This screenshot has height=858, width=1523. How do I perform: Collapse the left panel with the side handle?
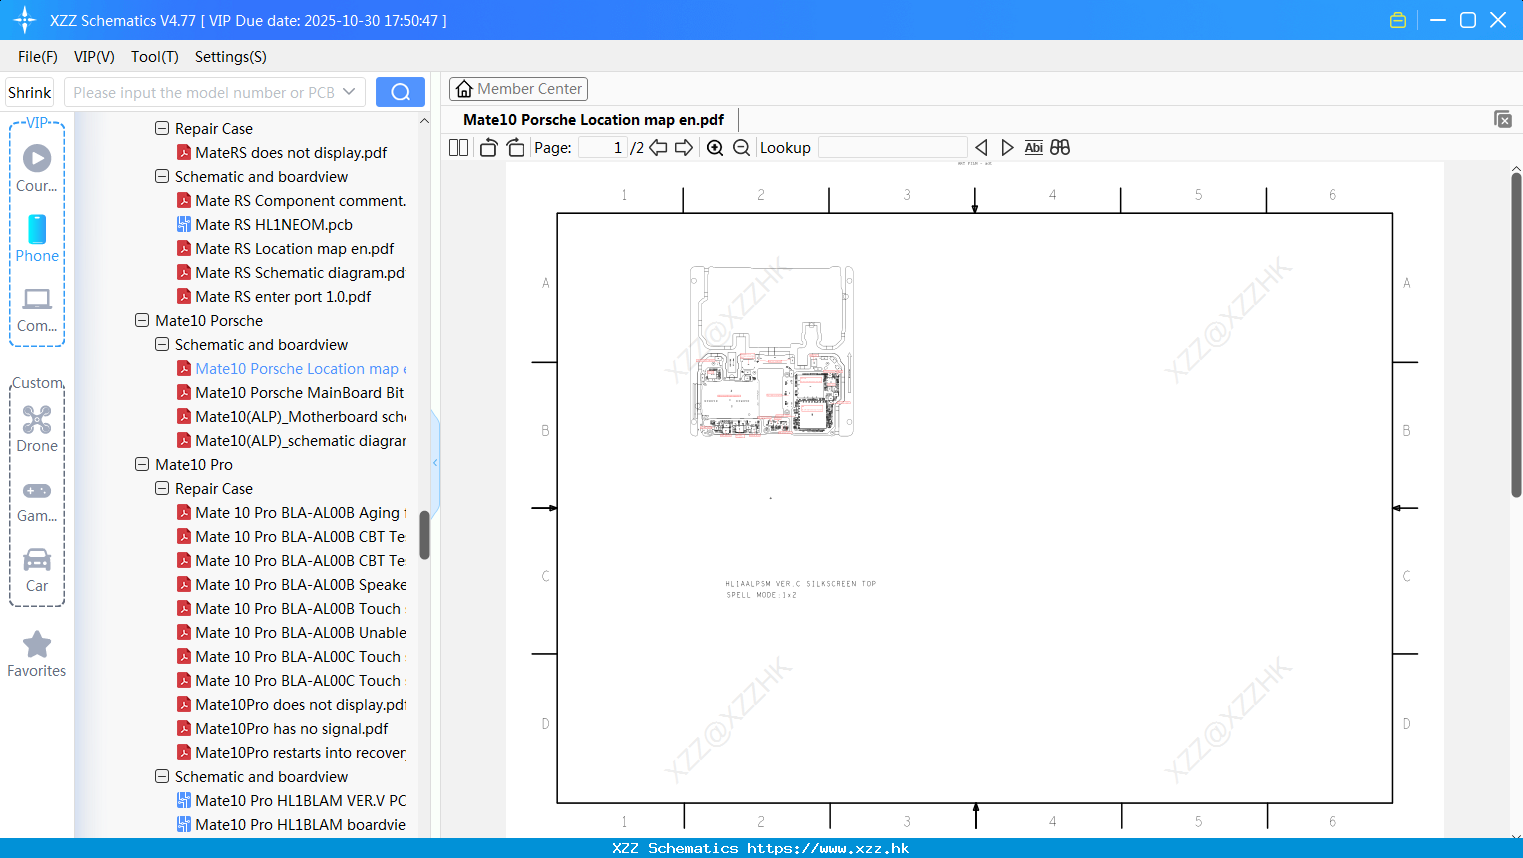435,462
